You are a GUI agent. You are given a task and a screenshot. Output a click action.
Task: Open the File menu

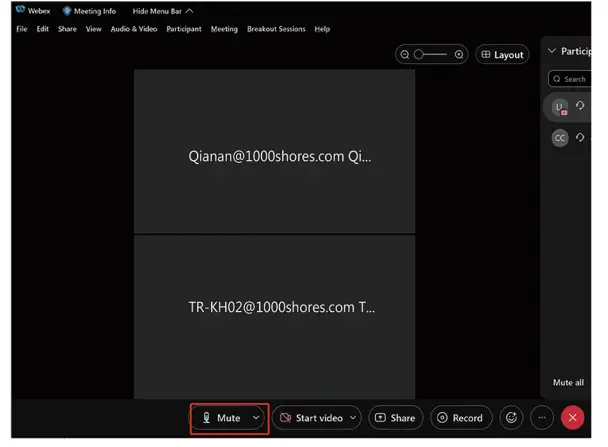coord(22,29)
